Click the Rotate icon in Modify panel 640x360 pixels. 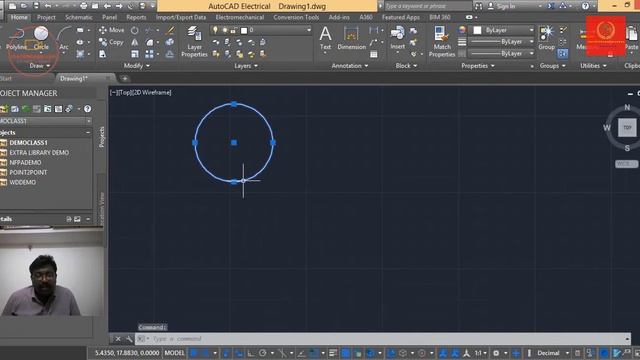click(x=135, y=30)
